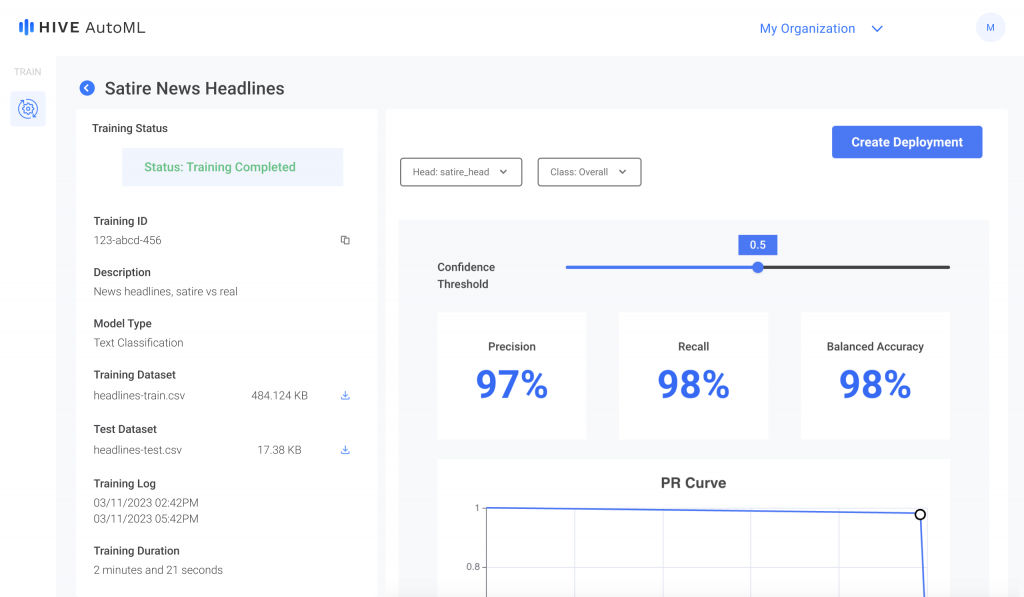
Task: Click the TRAIN sidebar label
Action: pos(27,72)
